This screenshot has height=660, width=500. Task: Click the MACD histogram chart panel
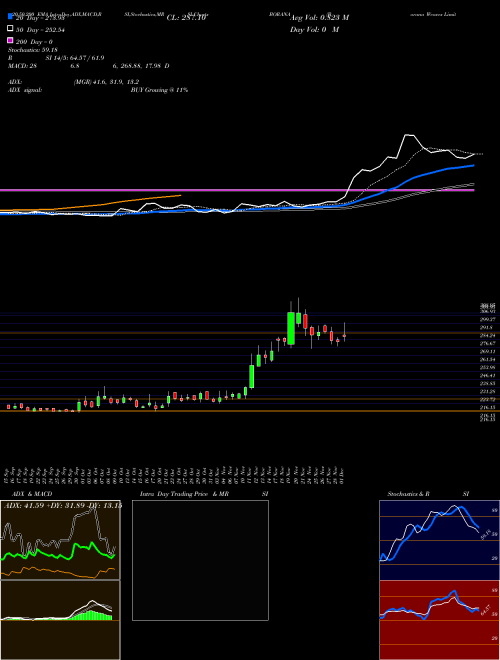pyautogui.click(x=60, y=620)
